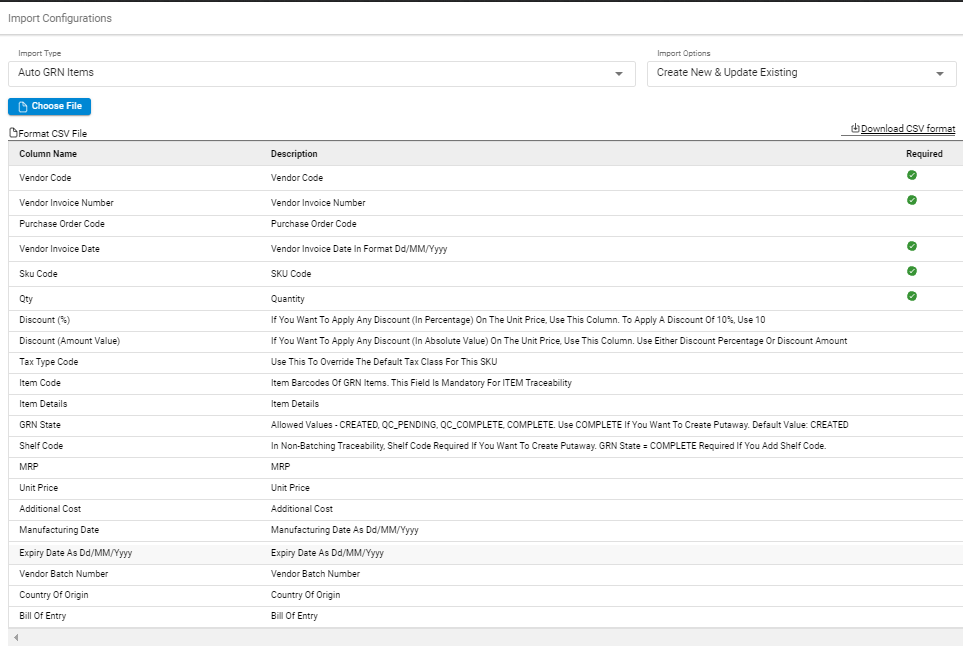This screenshot has width=963, height=657.
Task: Click the Format CSV File document icon
Action: pyautogui.click(x=14, y=133)
